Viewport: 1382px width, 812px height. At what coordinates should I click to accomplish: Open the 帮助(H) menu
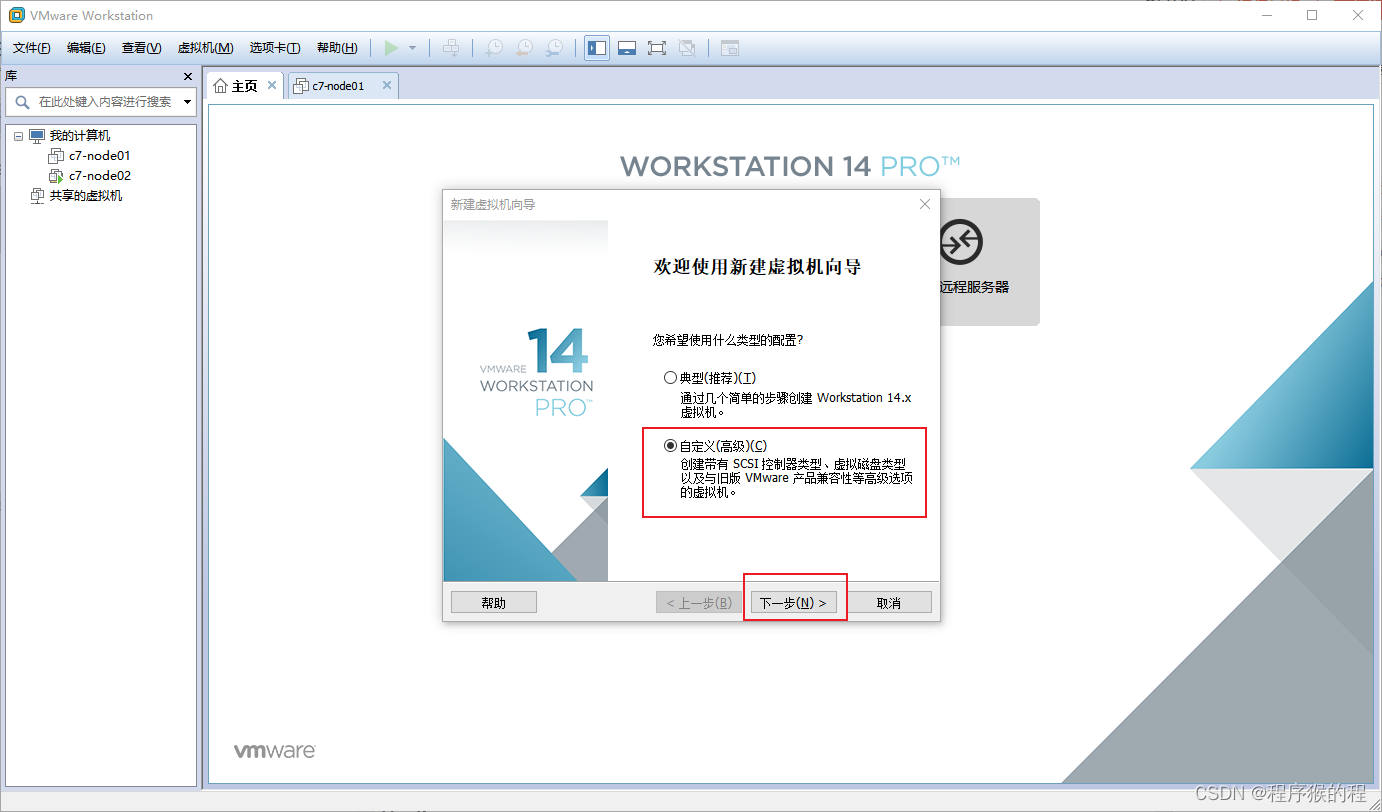pos(337,48)
